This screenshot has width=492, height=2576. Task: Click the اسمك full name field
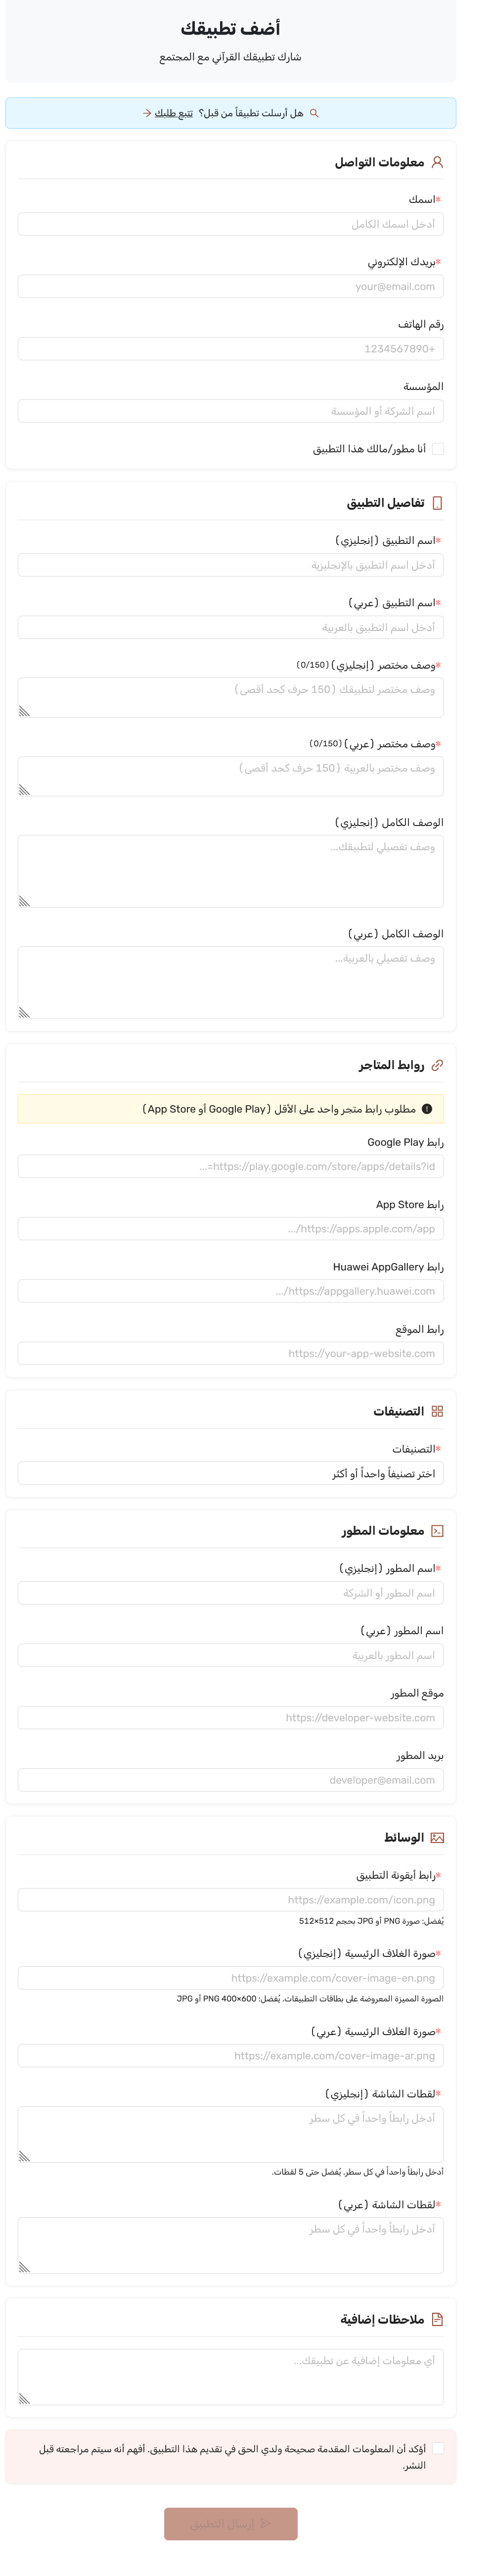point(231,224)
